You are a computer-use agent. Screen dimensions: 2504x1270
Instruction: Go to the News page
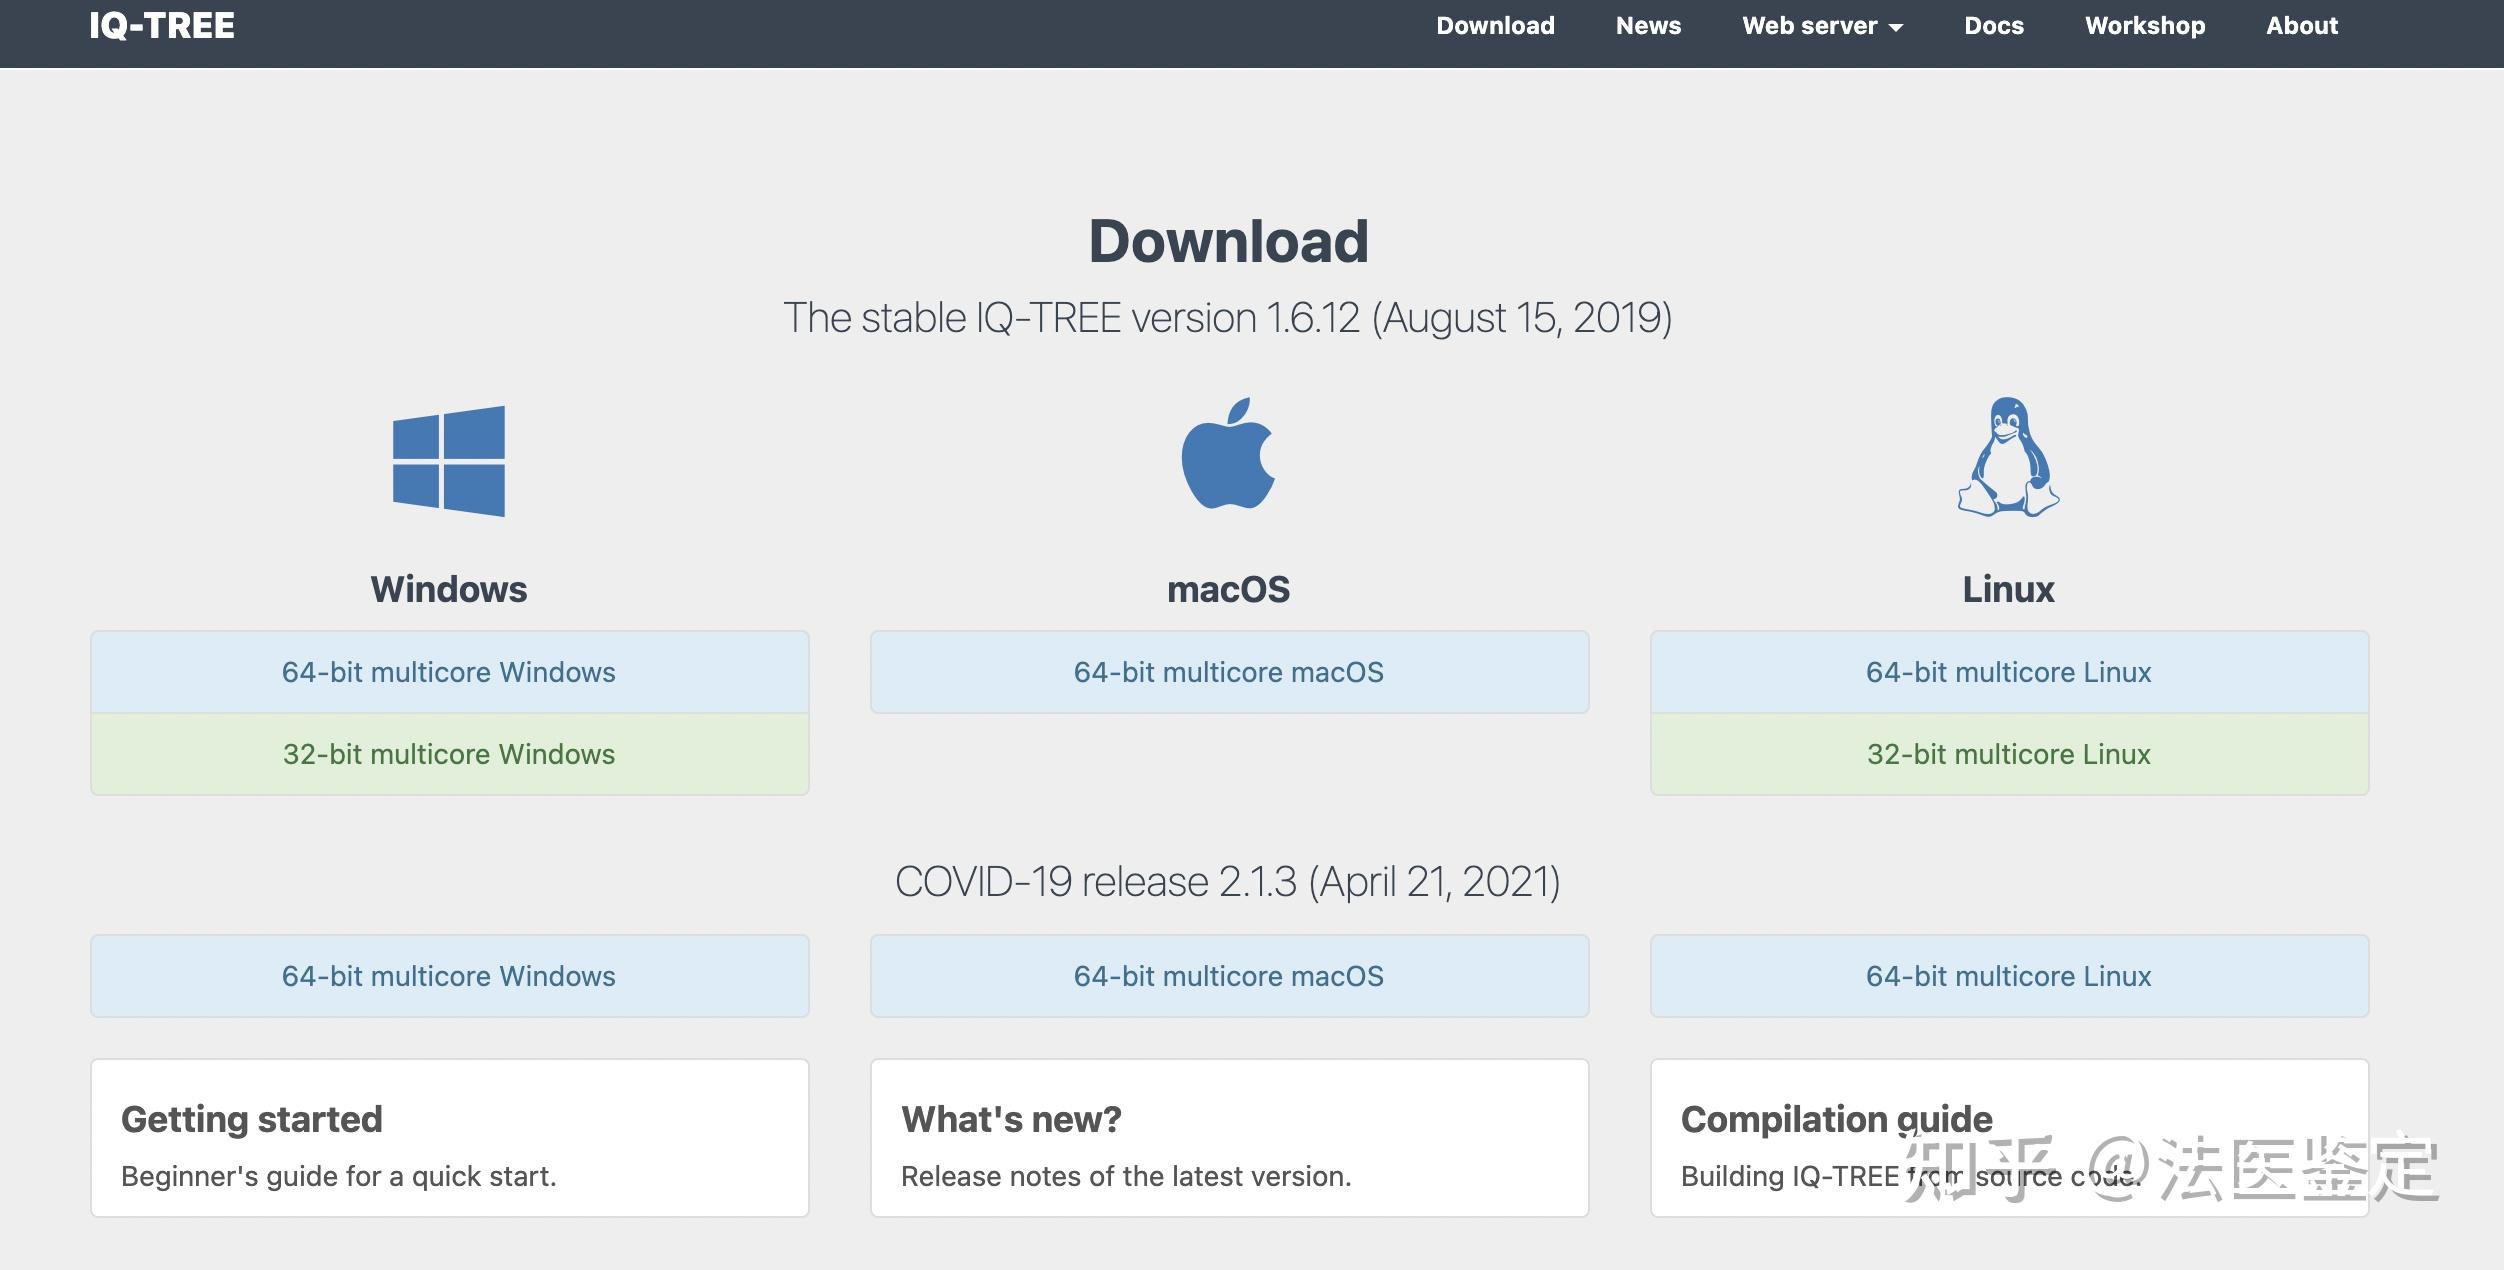pyautogui.click(x=1648, y=26)
